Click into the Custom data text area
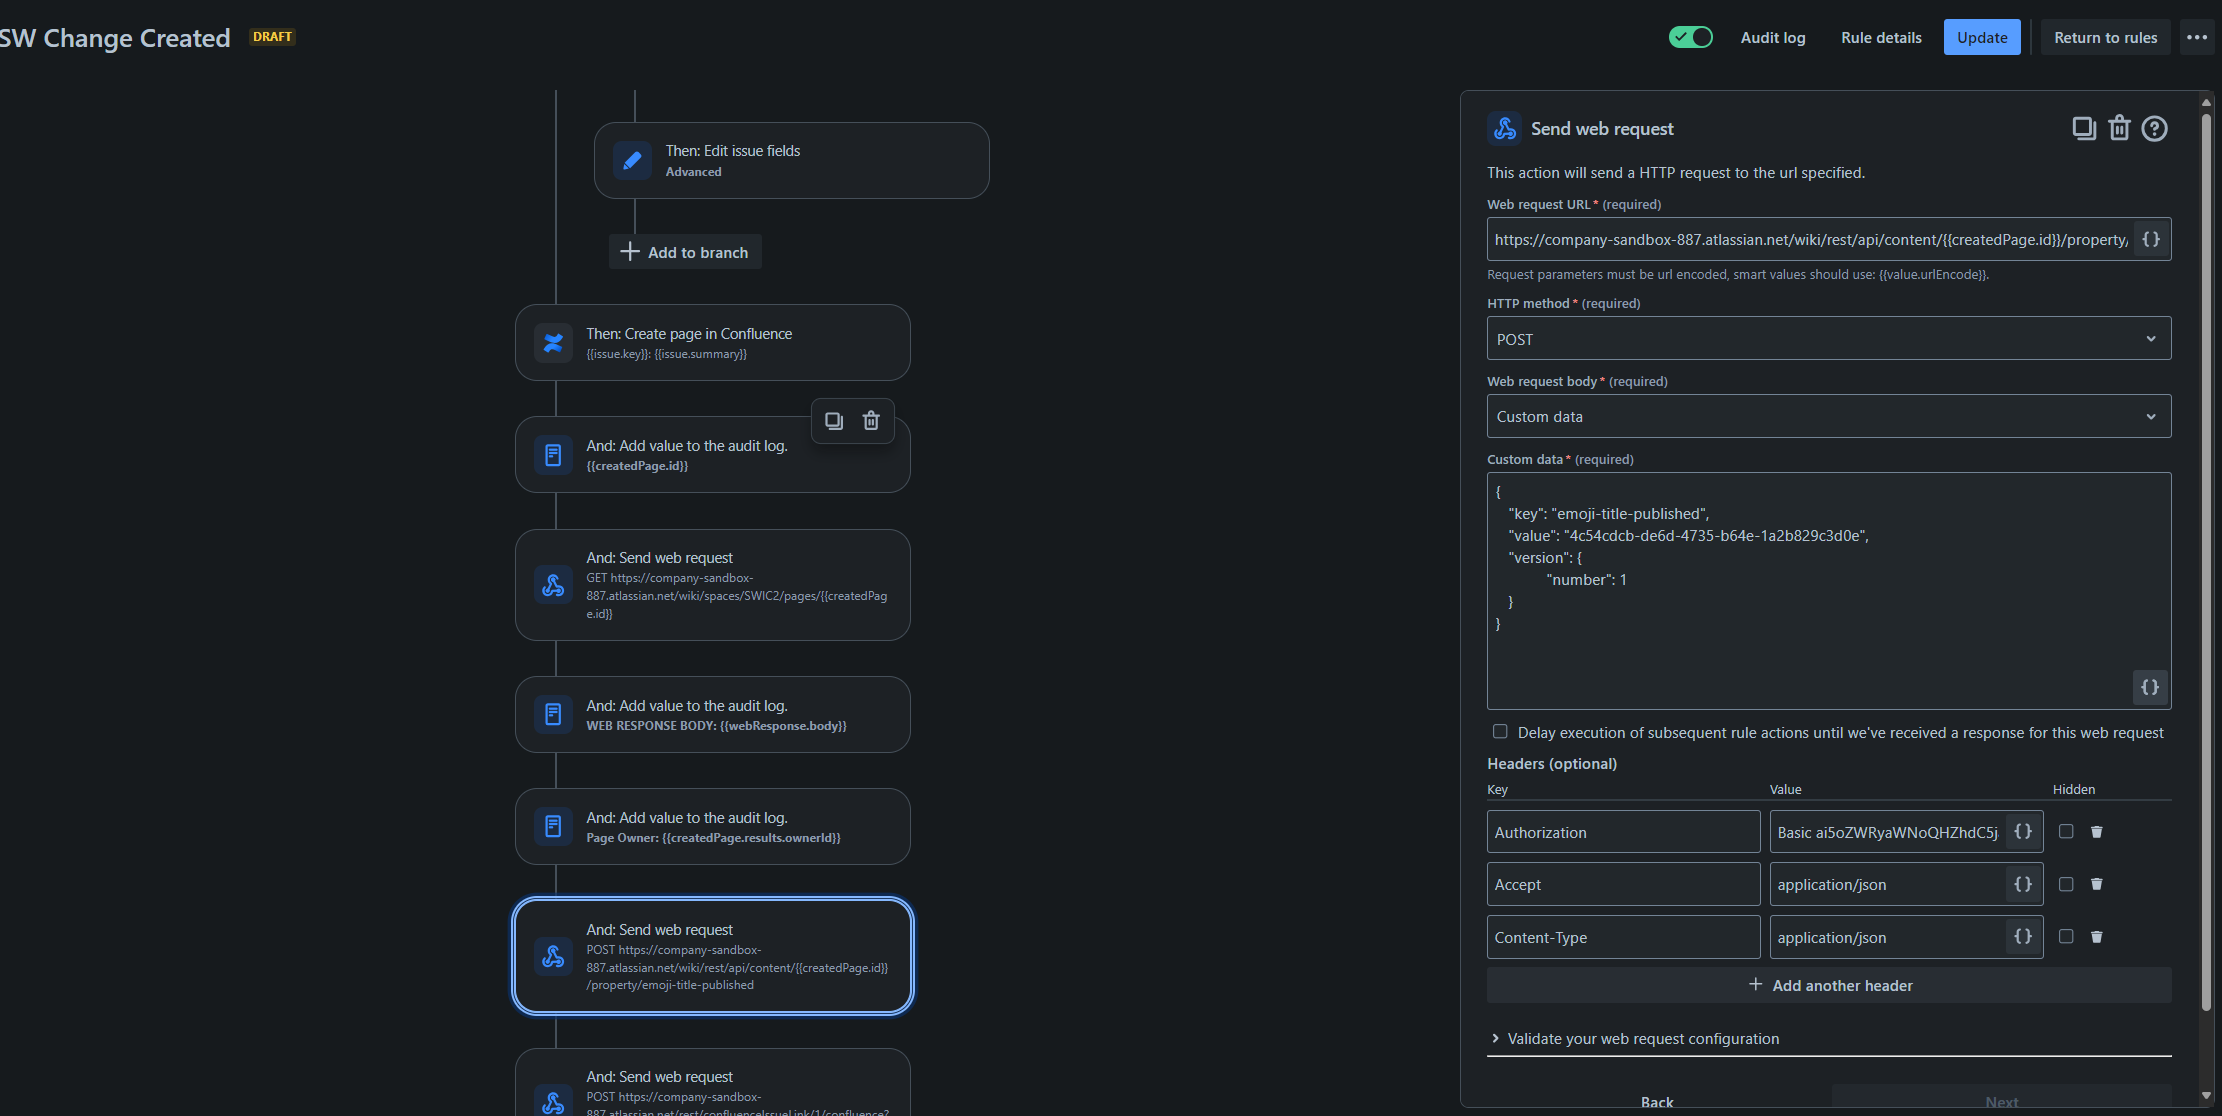Viewport: 2222px width, 1116px height. click(x=1829, y=591)
